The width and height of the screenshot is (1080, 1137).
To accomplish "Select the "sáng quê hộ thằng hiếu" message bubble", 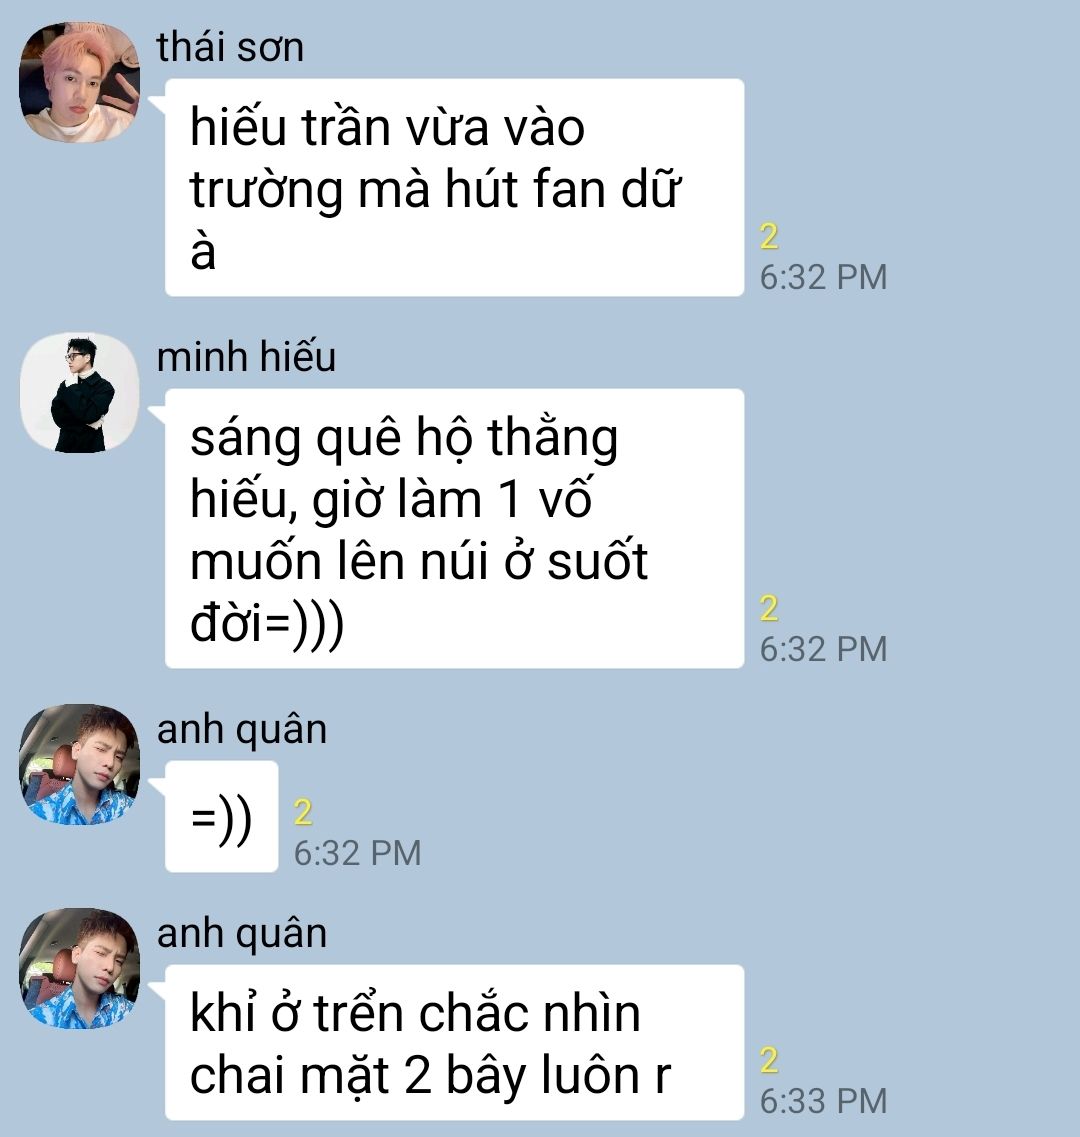I will [454, 528].
